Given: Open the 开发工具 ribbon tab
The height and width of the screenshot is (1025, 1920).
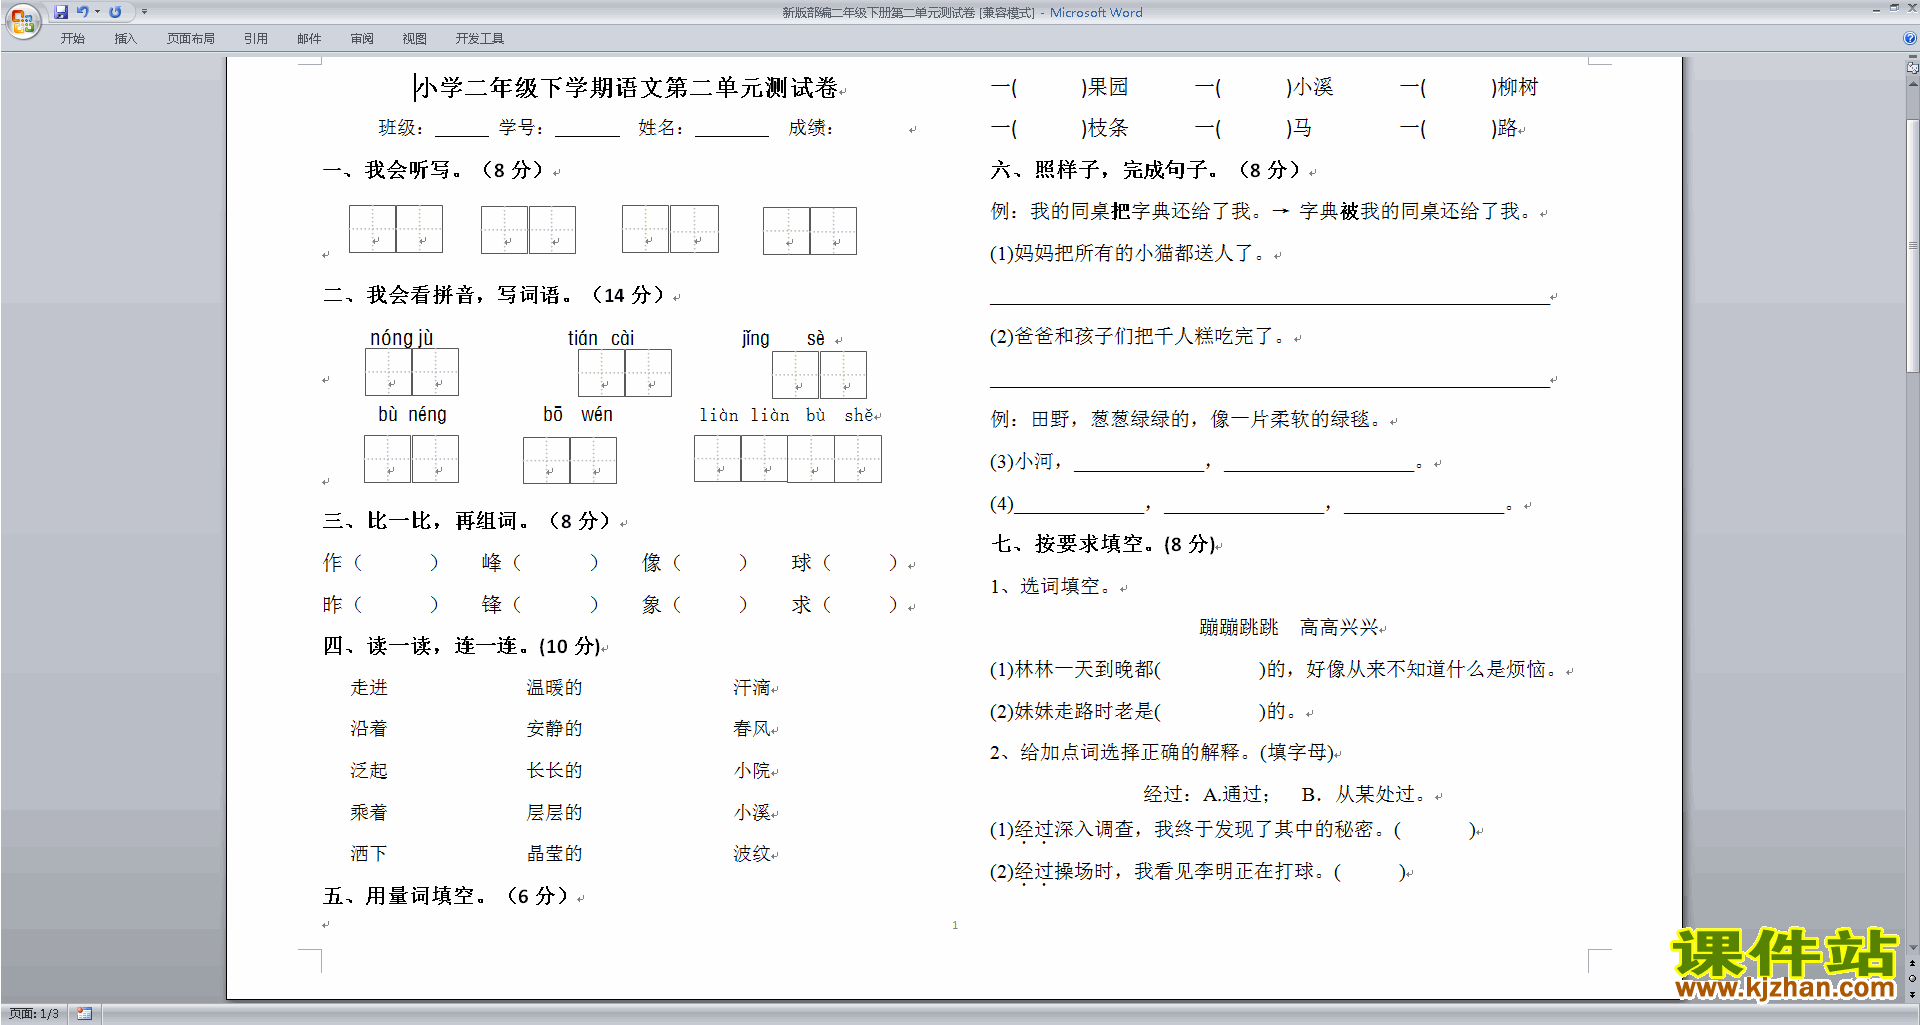Looking at the screenshot, I should pyautogui.click(x=480, y=39).
